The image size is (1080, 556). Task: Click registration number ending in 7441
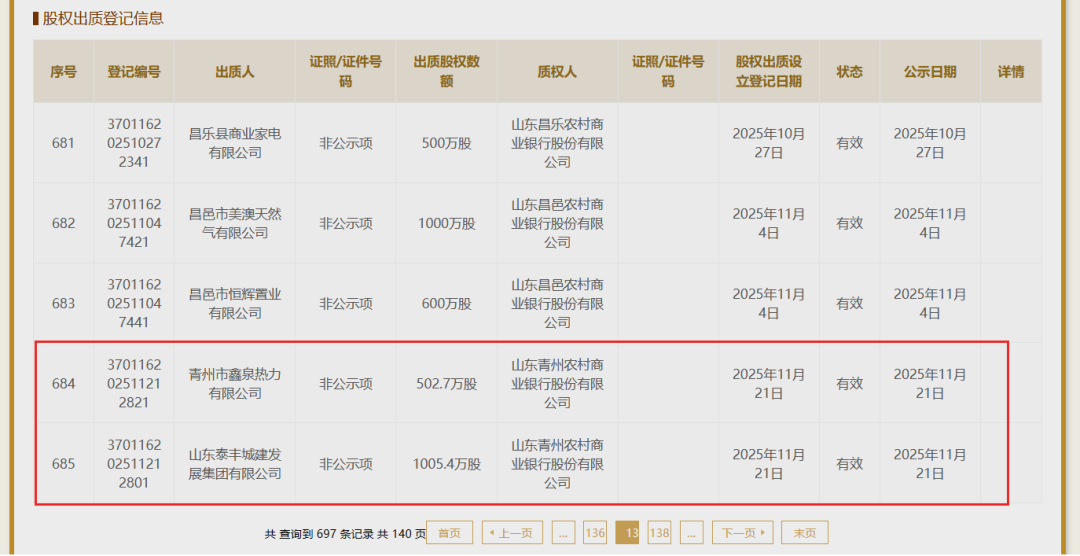[x=134, y=303]
